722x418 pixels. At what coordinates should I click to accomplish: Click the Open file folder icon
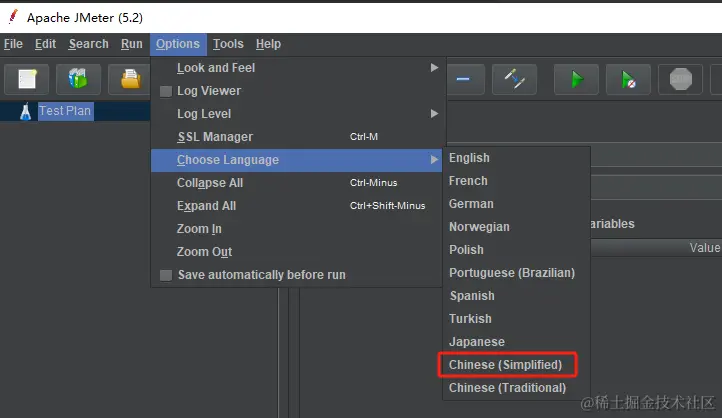pos(130,79)
